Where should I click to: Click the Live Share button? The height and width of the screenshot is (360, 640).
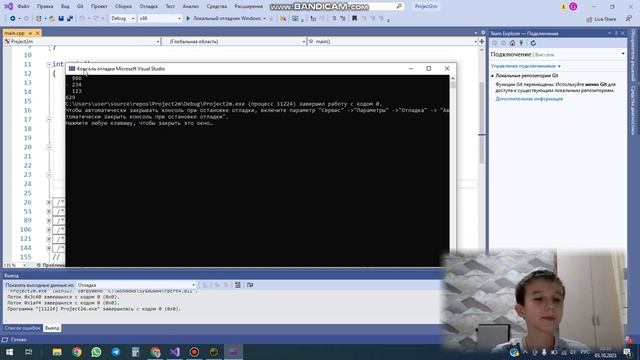click(x=601, y=19)
